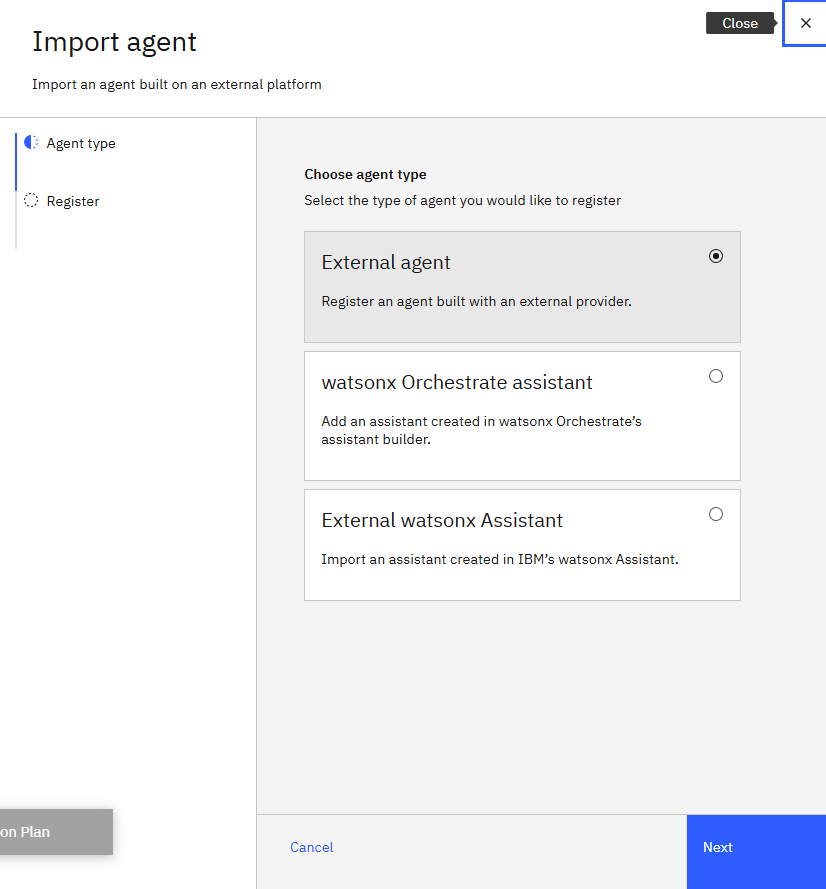
Task: Click the 'Add an assistant created in watsonx Orchestrate's' description
Action: (x=481, y=430)
